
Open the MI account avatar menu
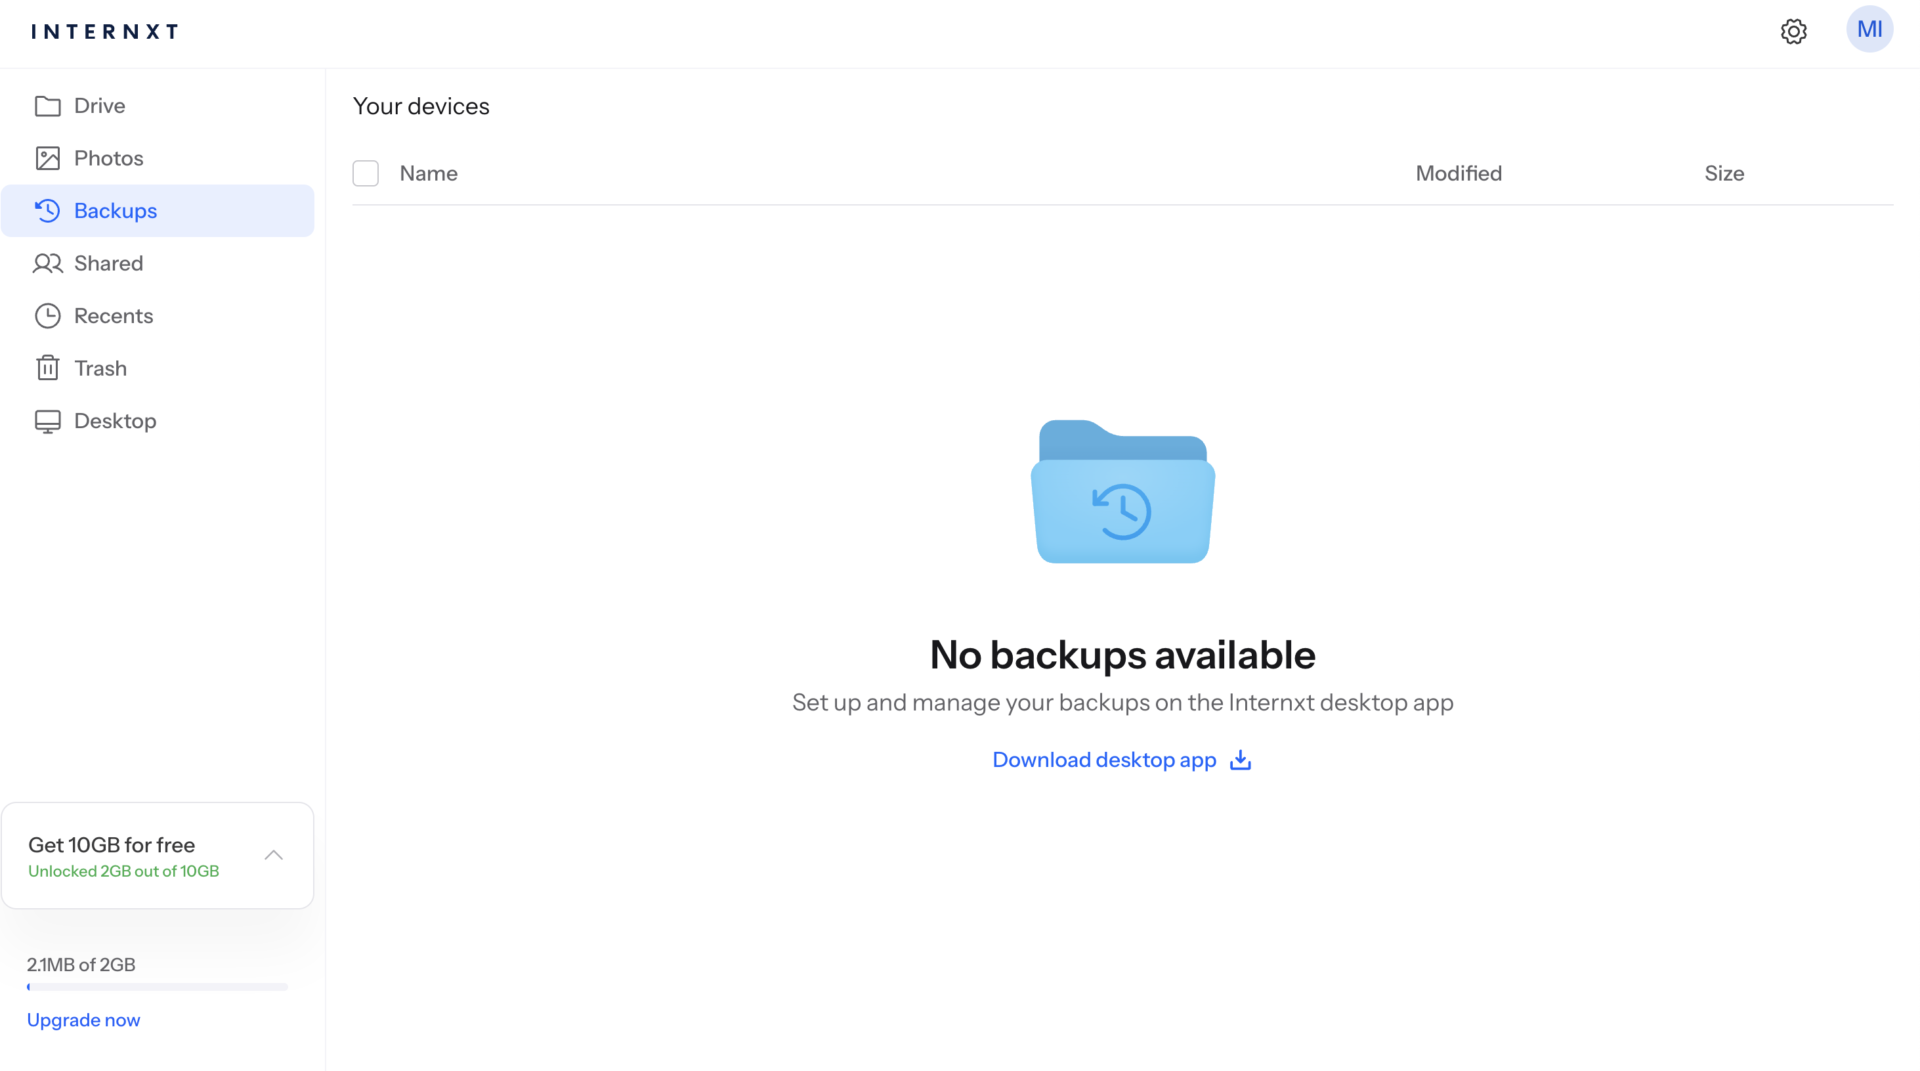(x=1869, y=29)
